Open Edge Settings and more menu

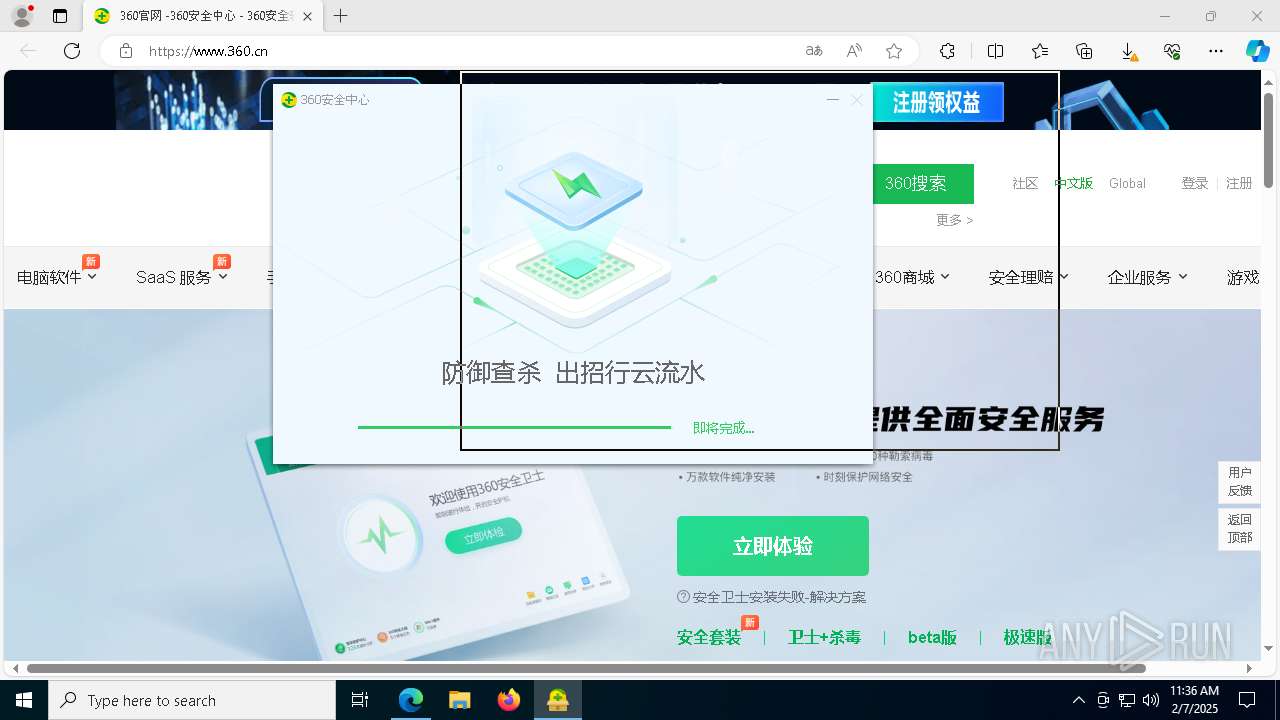coord(1216,51)
